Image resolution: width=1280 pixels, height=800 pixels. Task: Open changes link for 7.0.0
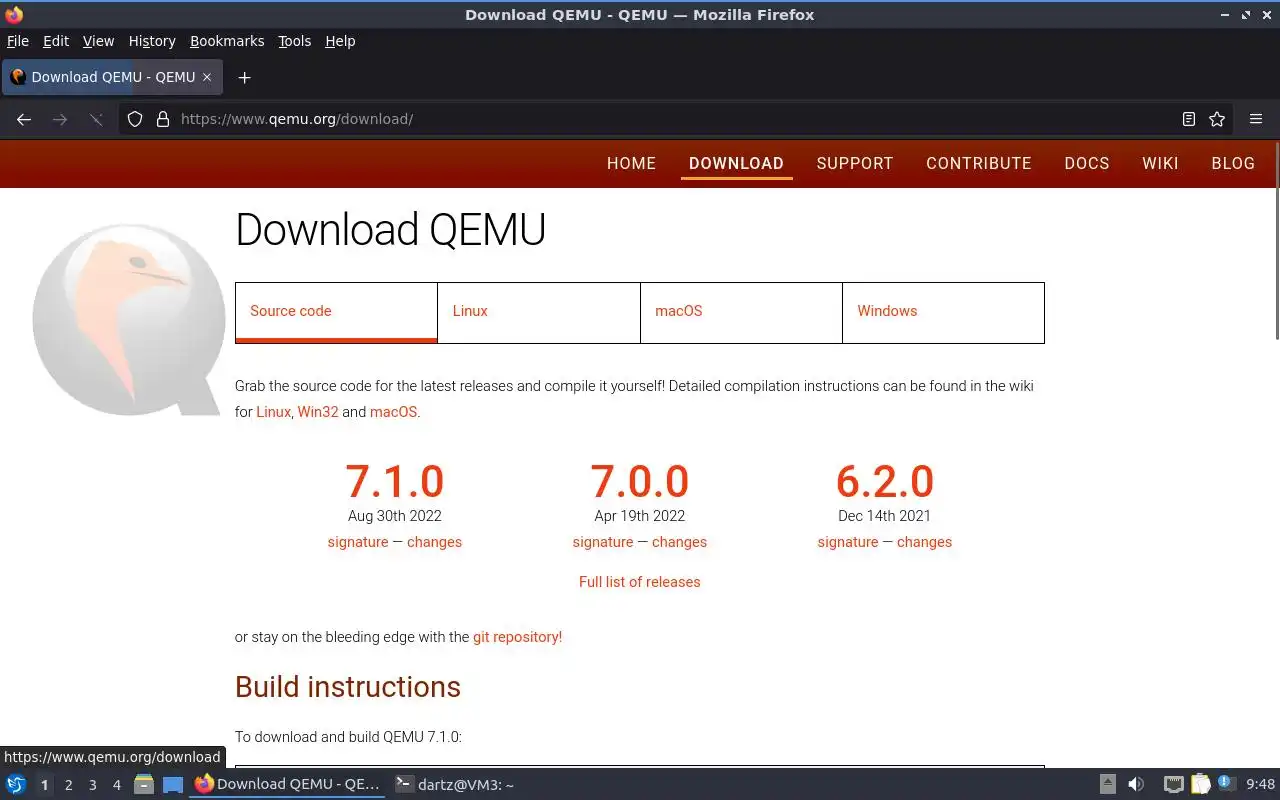coord(679,542)
